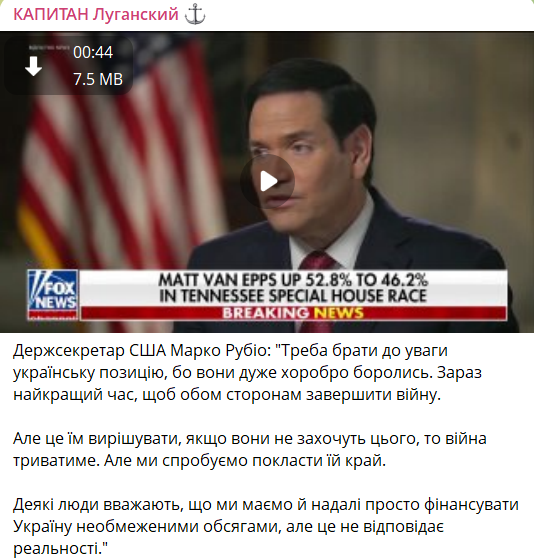Viewport: 534px width, 558px height.
Task: Click the final word реальності in the message
Action: click(x=55, y=548)
